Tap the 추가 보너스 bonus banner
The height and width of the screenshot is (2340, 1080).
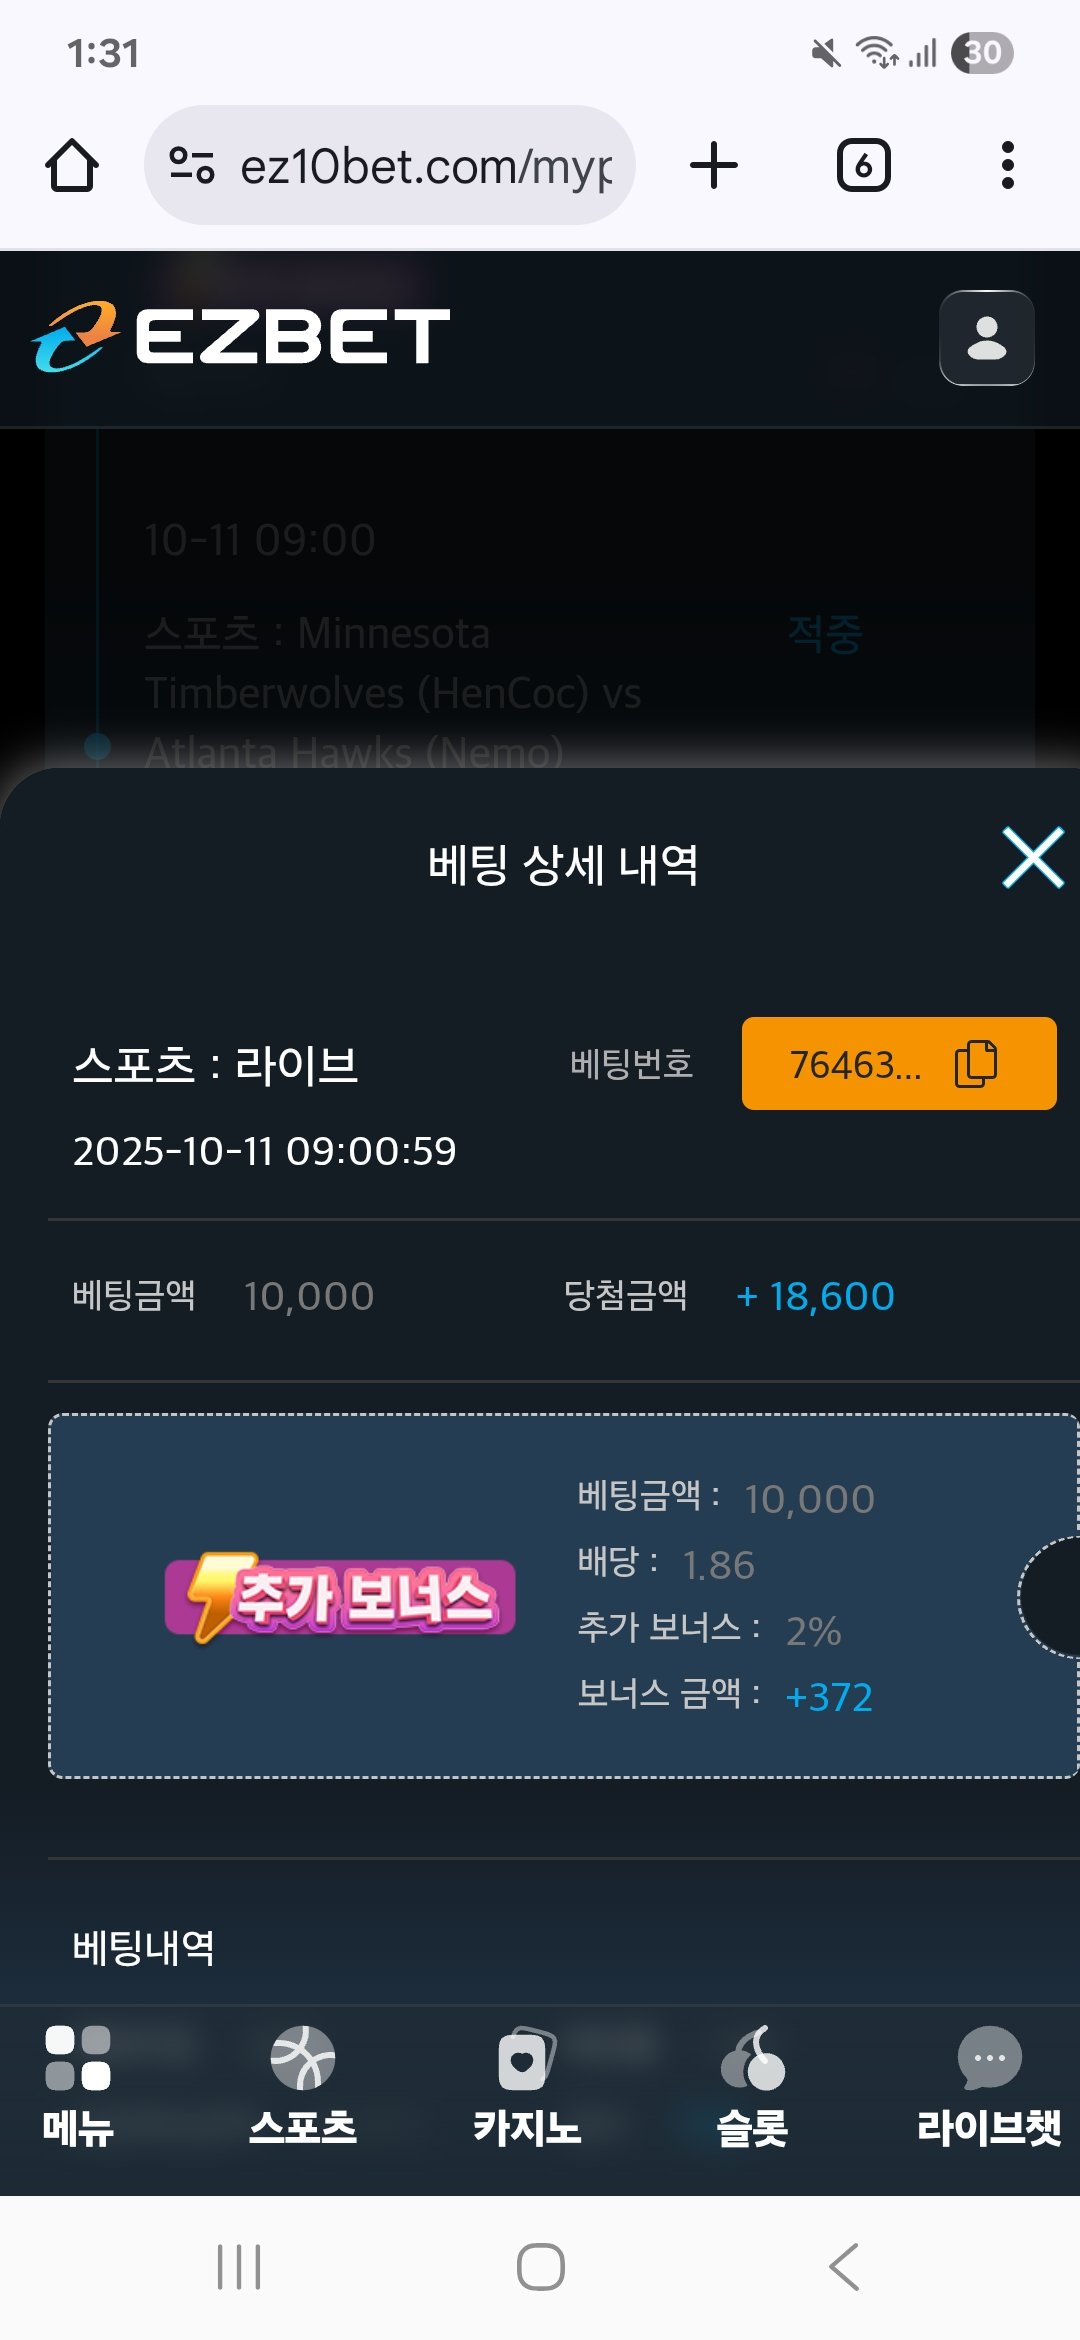tap(340, 1597)
